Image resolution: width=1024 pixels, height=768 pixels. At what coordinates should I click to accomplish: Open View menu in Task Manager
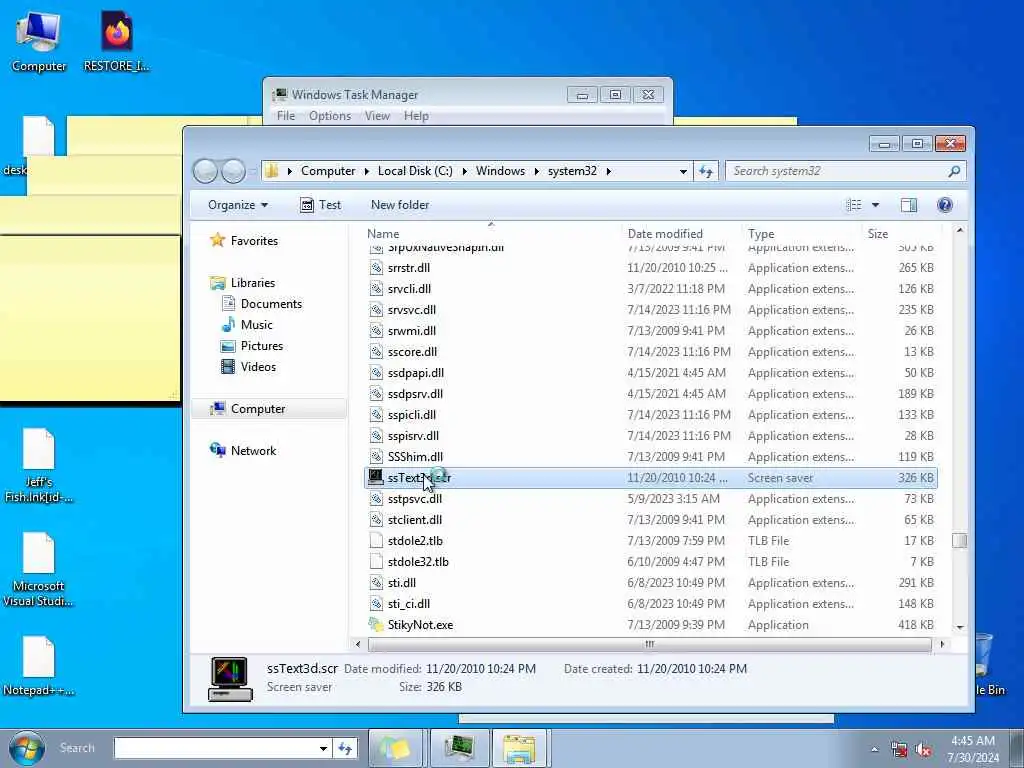(x=377, y=116)
